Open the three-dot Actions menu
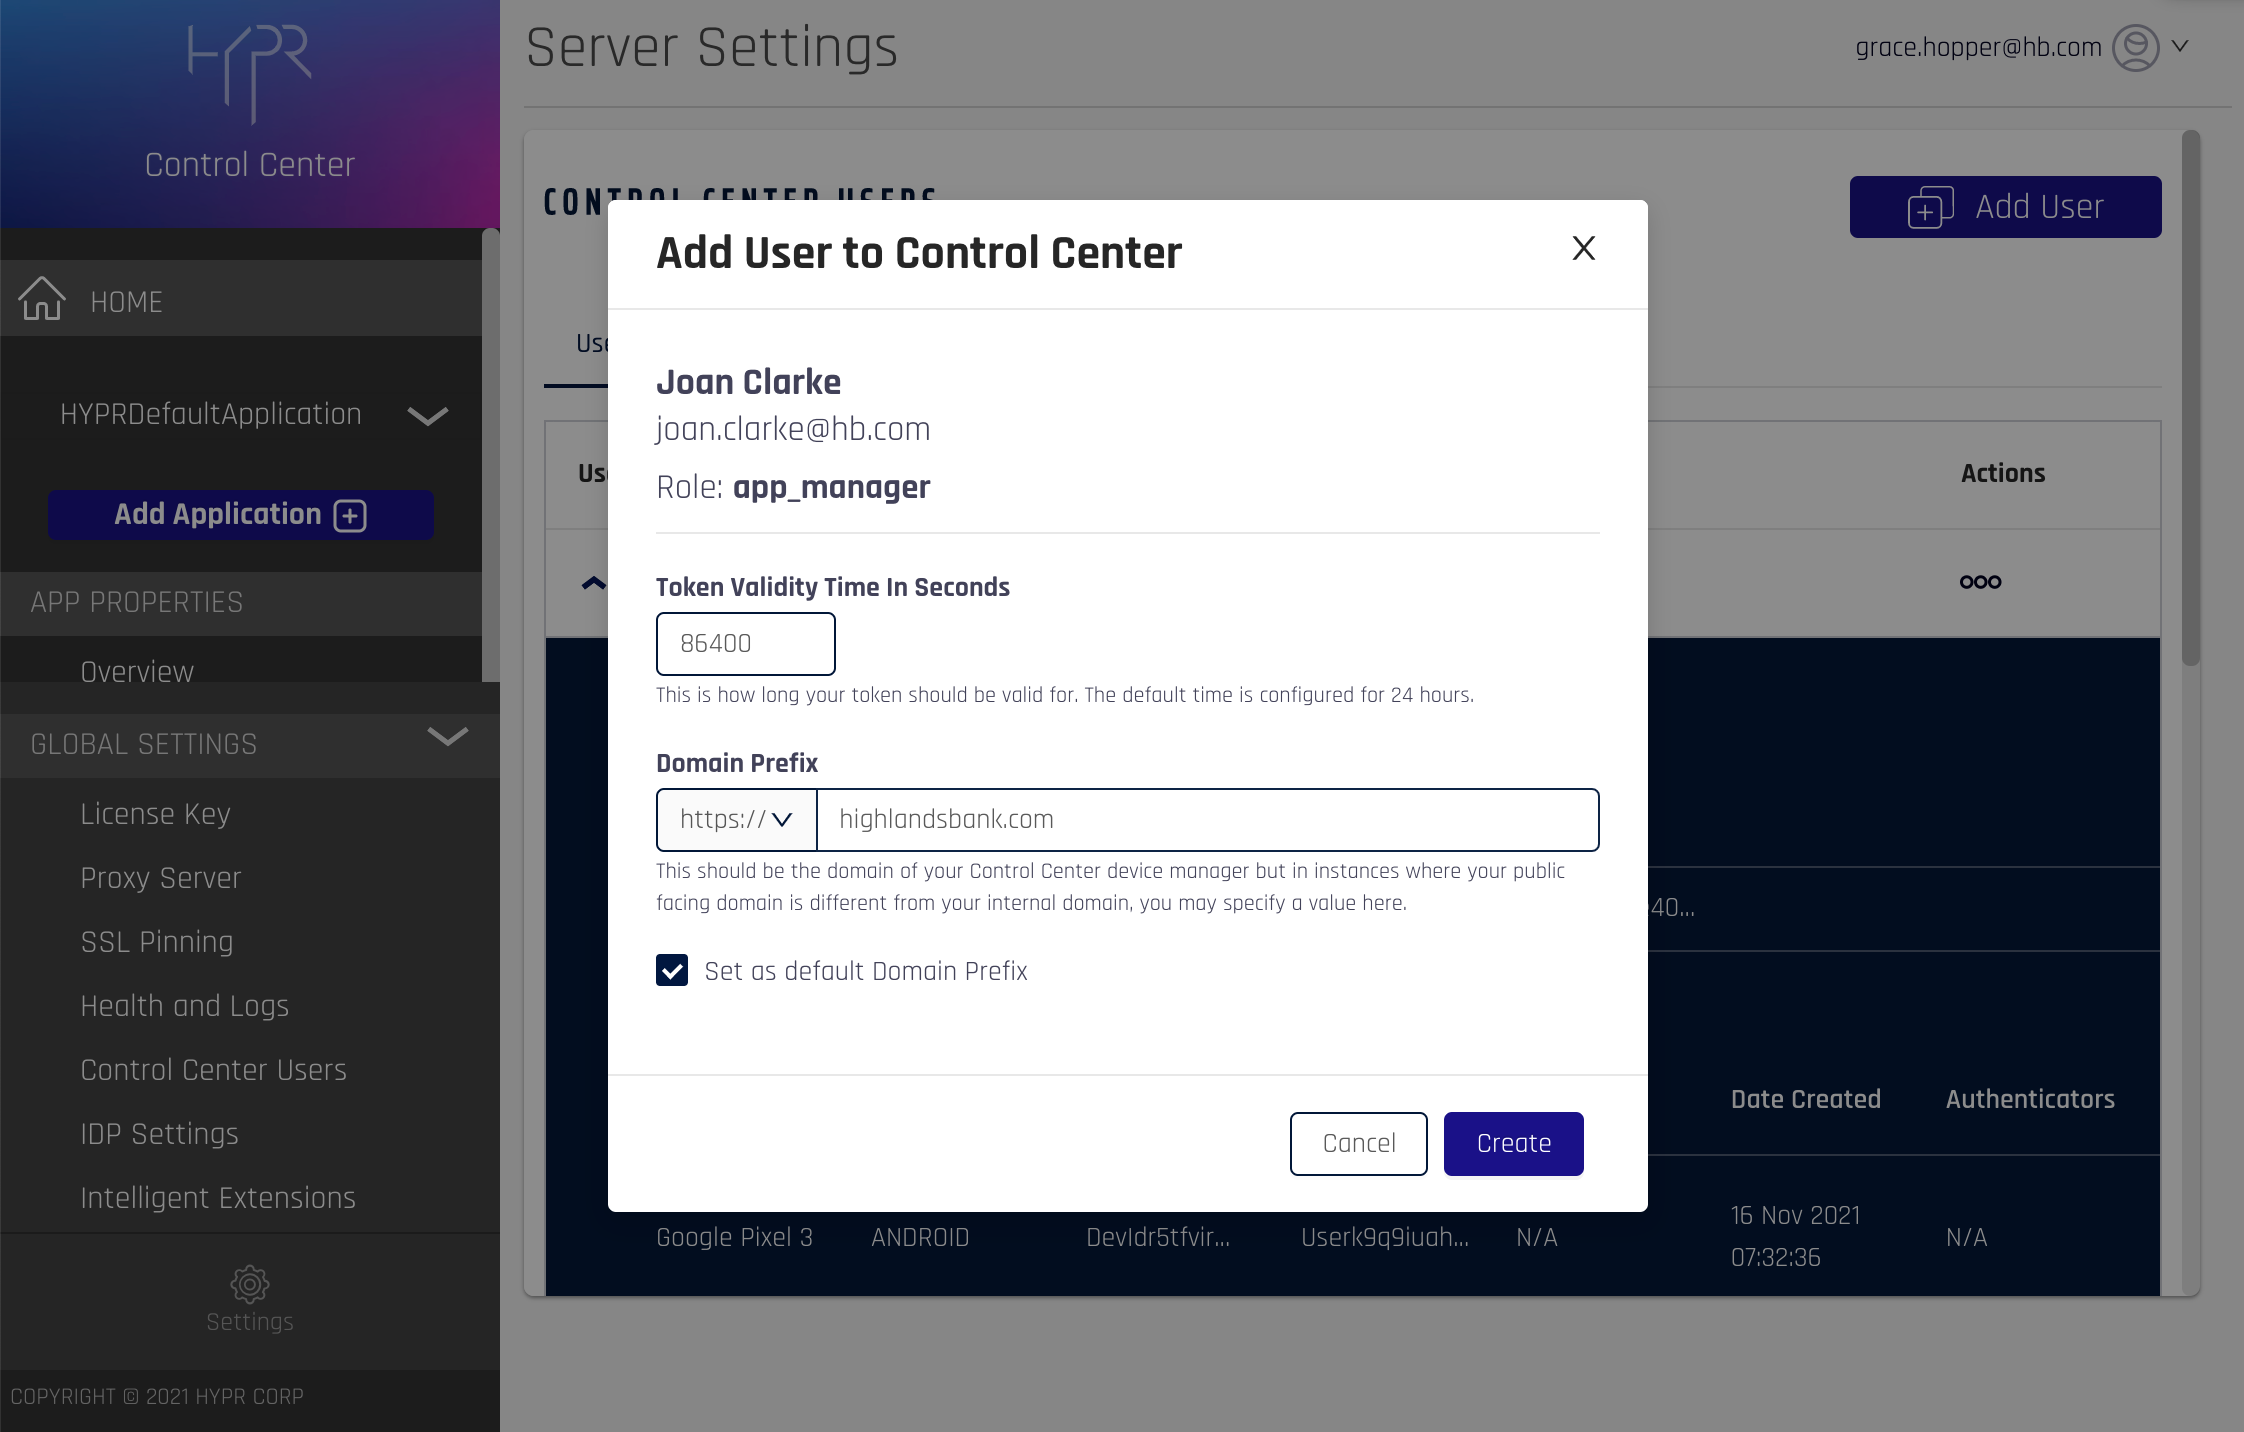The width and height of the screenshot is (2244, 1432). 1980,582
